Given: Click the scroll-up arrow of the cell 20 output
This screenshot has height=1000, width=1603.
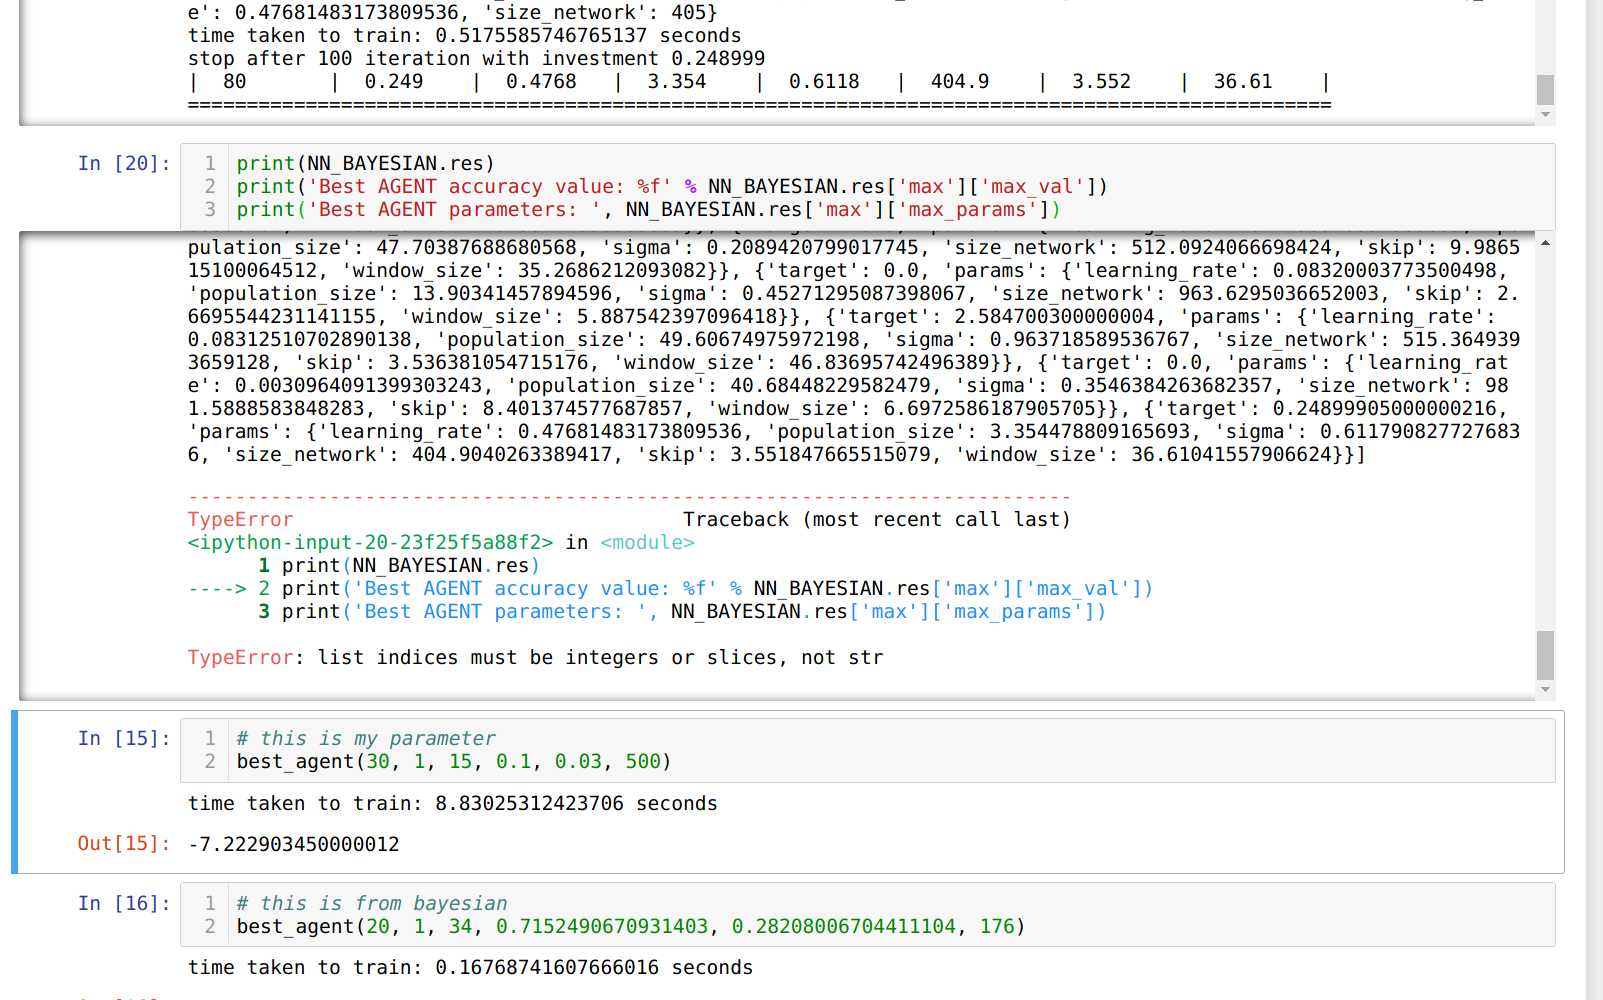Looking at the screenshot, I should 1545,243.
